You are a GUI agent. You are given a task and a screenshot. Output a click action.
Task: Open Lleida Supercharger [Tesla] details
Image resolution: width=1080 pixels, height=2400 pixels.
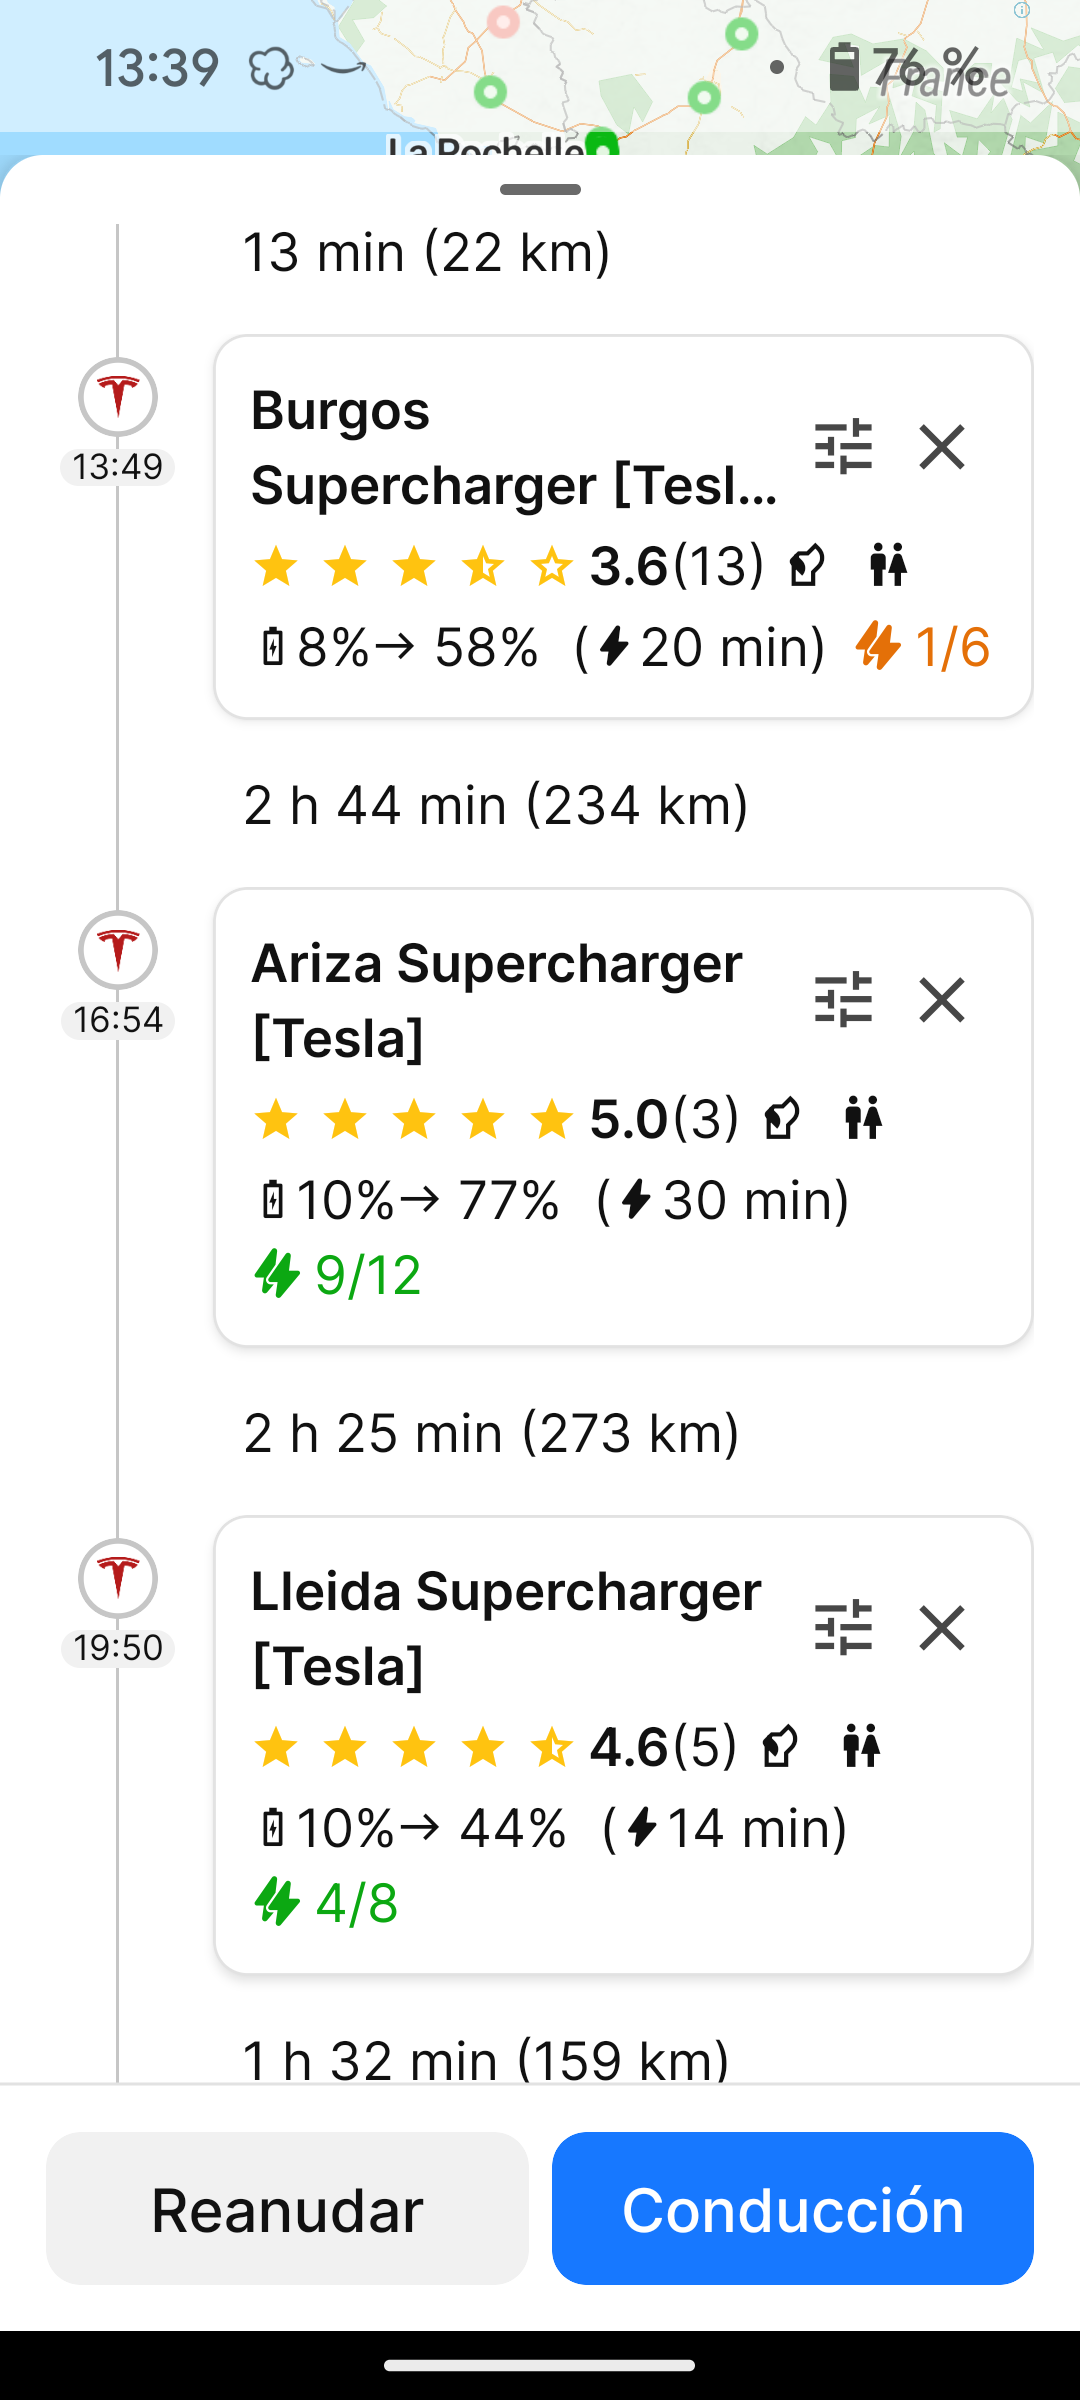click(506, 1628)
